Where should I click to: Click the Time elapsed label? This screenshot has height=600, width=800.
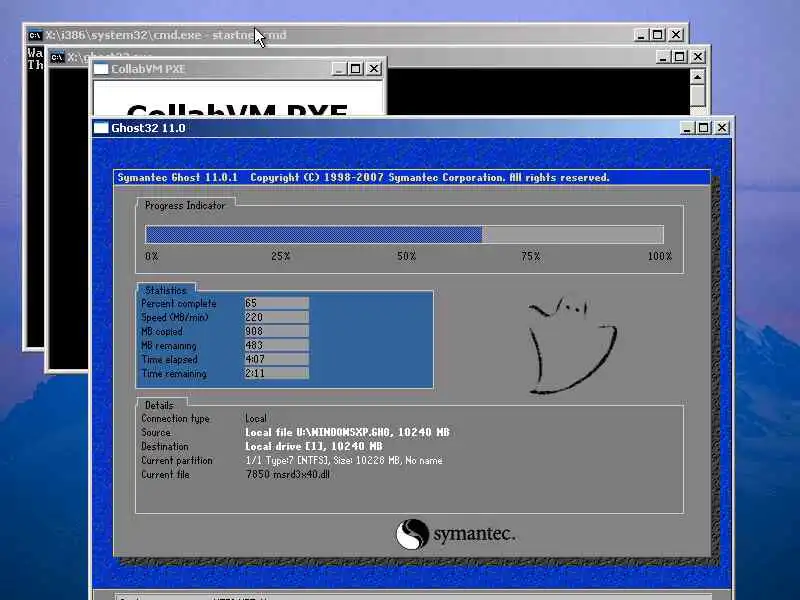169,360
